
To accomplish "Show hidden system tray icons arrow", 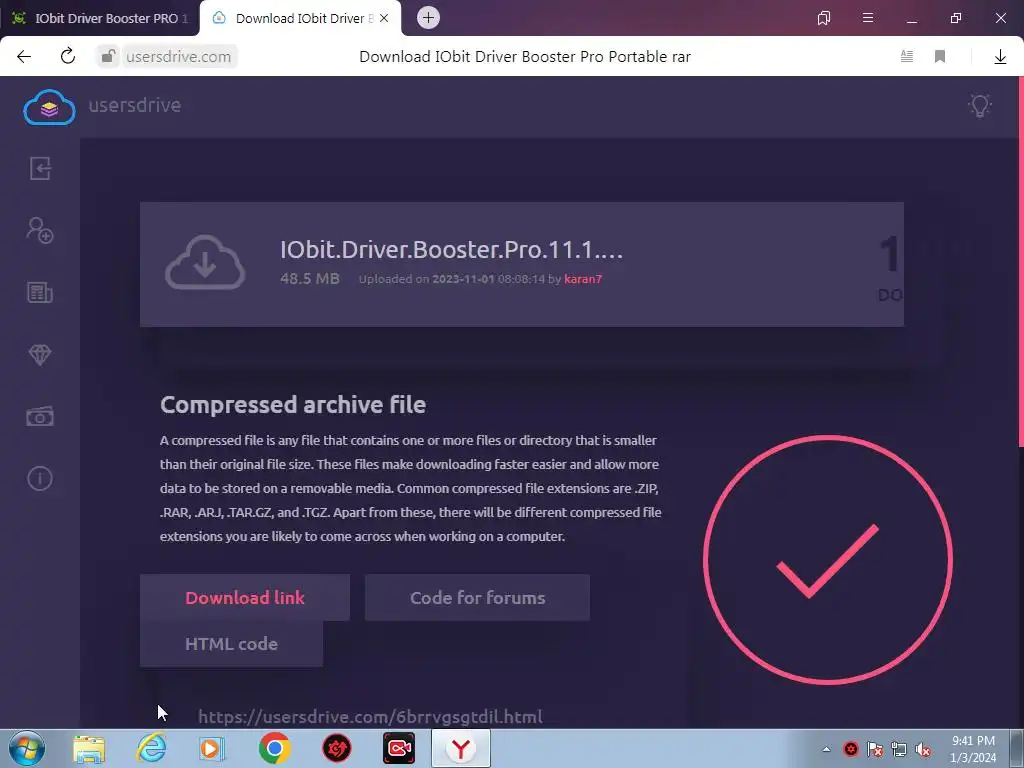I will point(826,749).
